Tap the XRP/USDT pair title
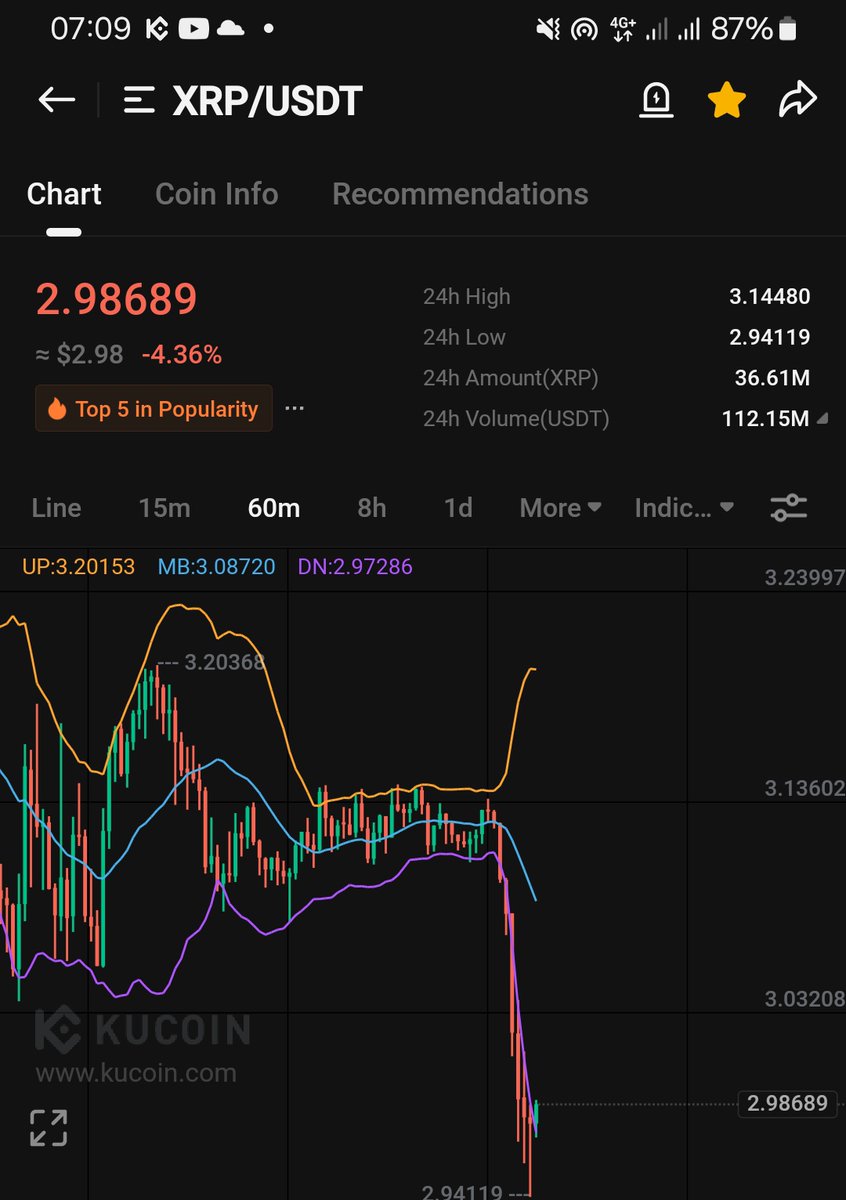Image resolution: width=846 pixels, height=1200 pixels. (x=267, y=100)
